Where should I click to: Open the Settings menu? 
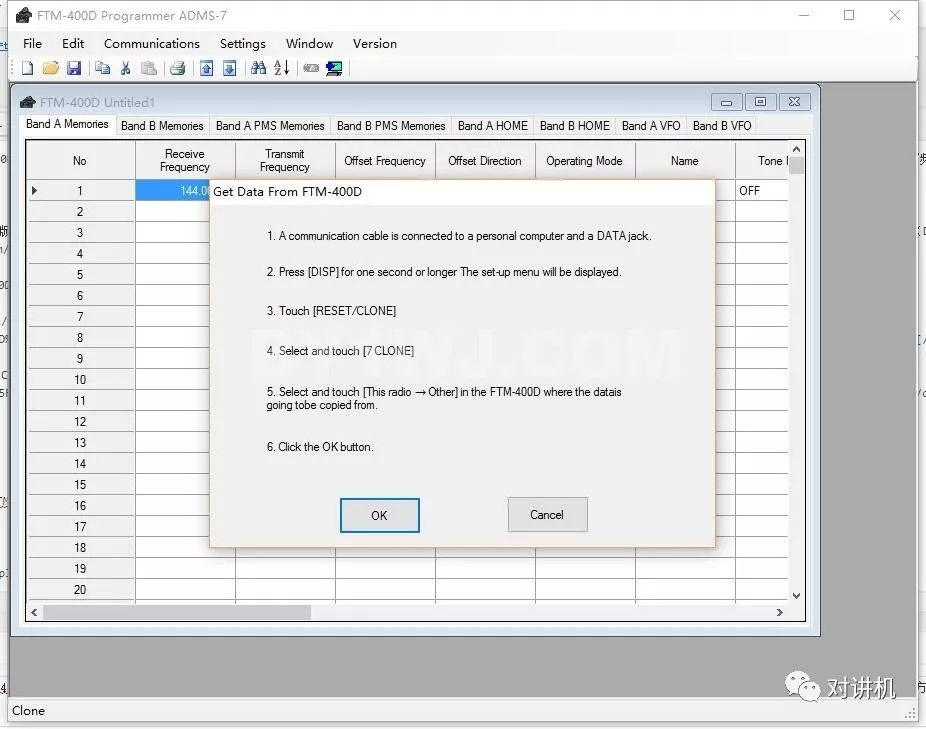tap(243, 43)
